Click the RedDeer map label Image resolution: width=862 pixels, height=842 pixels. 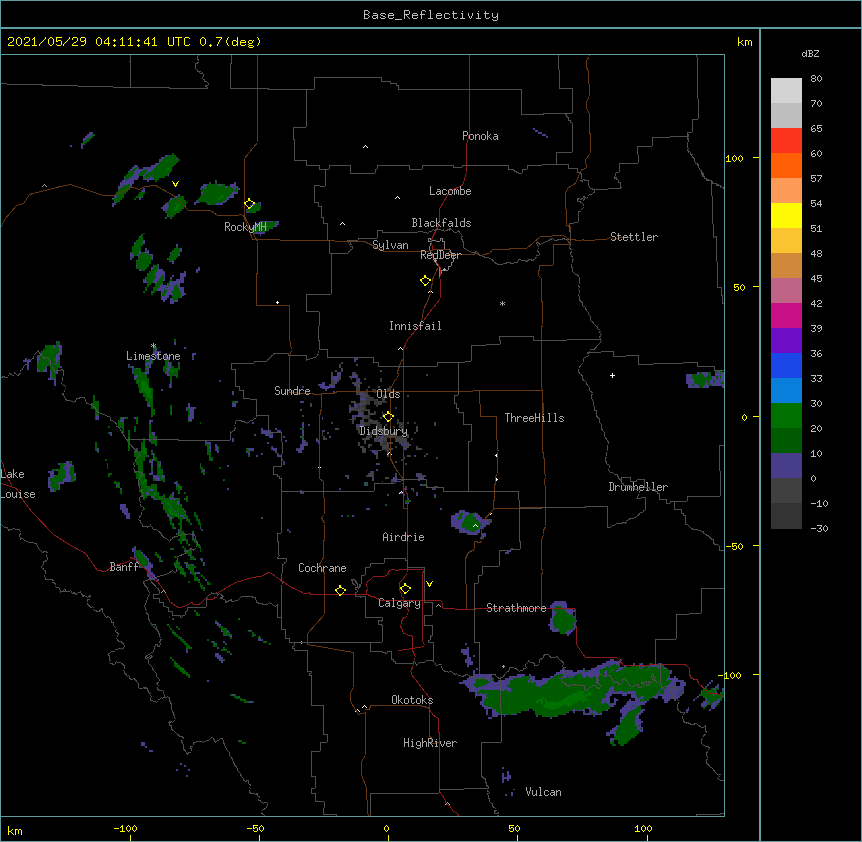point(440,255)
